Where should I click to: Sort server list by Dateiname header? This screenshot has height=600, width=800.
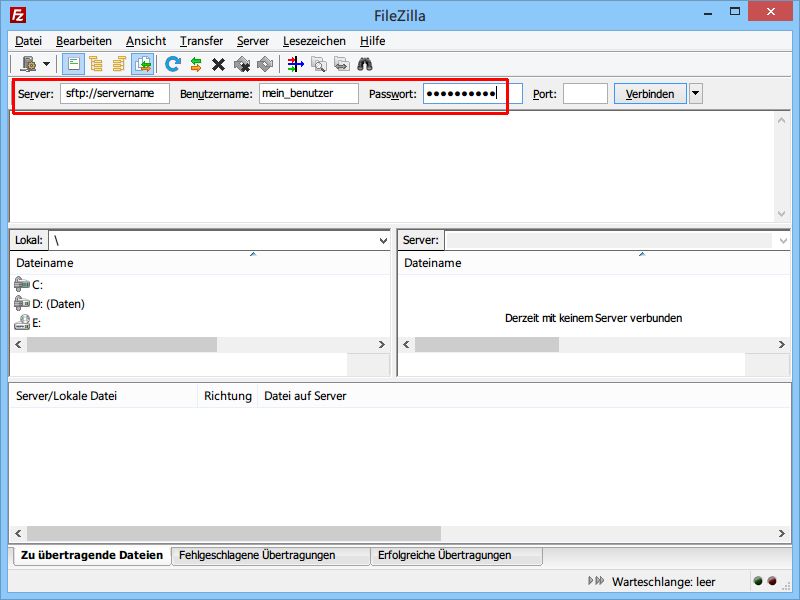pos(433,263)
